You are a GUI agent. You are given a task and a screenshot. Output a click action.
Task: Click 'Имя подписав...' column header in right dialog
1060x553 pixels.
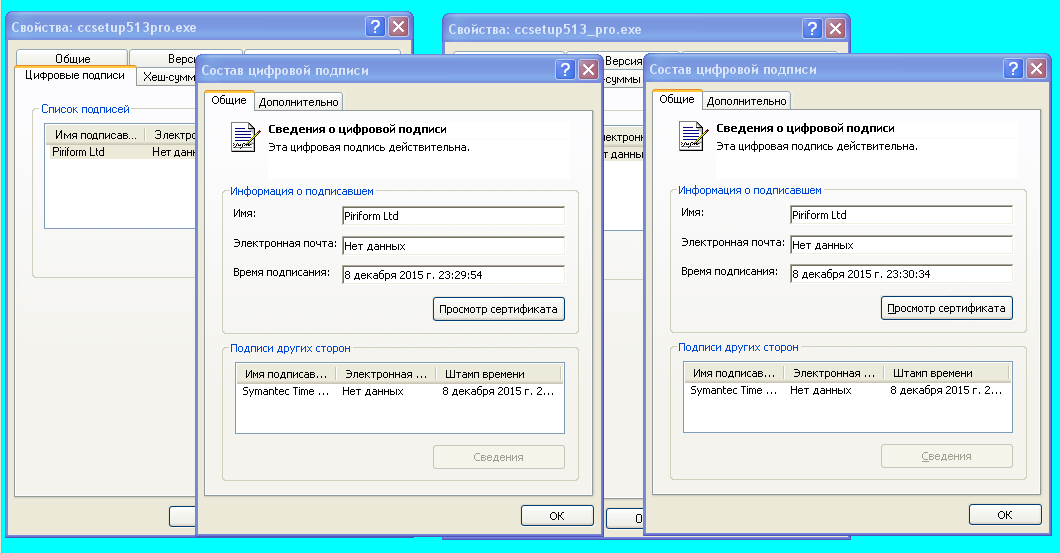(x=734, y=372)
